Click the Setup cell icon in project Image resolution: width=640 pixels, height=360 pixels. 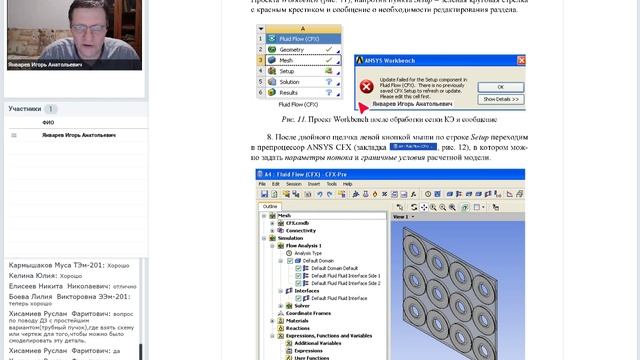click(271, 71)
